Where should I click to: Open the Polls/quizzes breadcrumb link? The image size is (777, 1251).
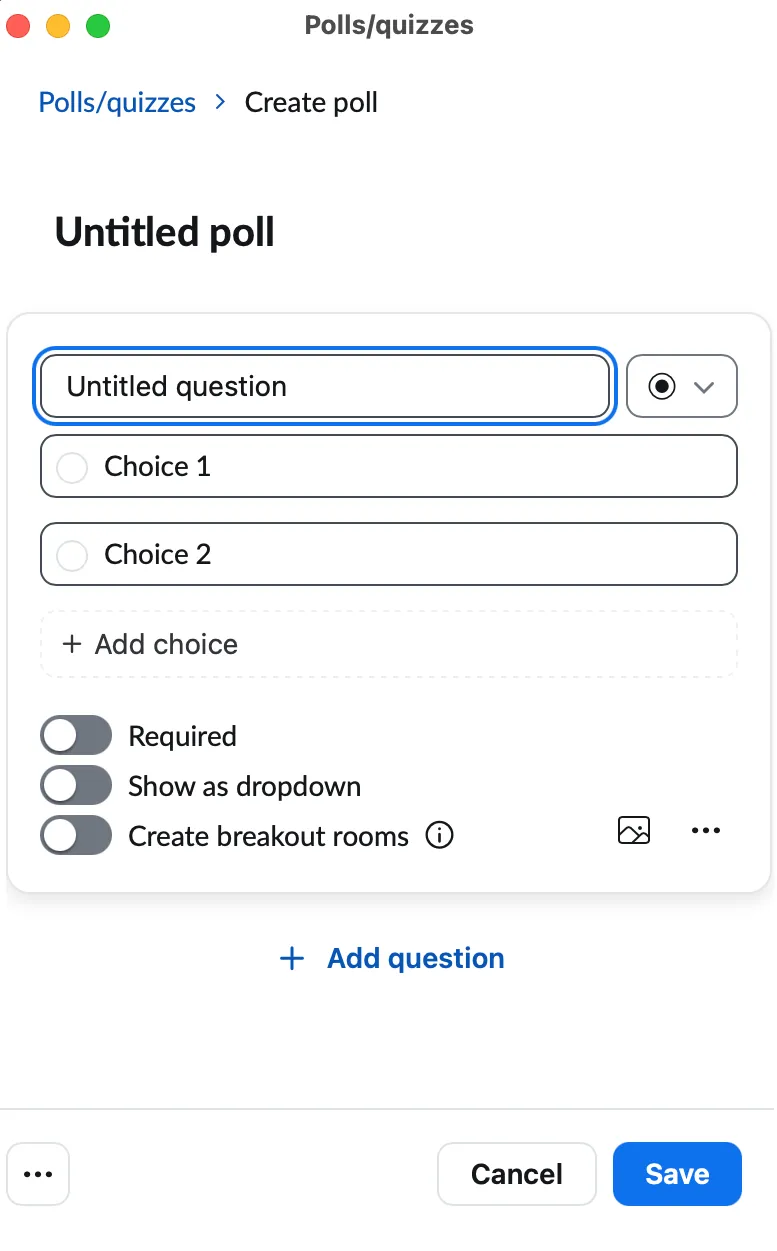(x=116, y=102)
